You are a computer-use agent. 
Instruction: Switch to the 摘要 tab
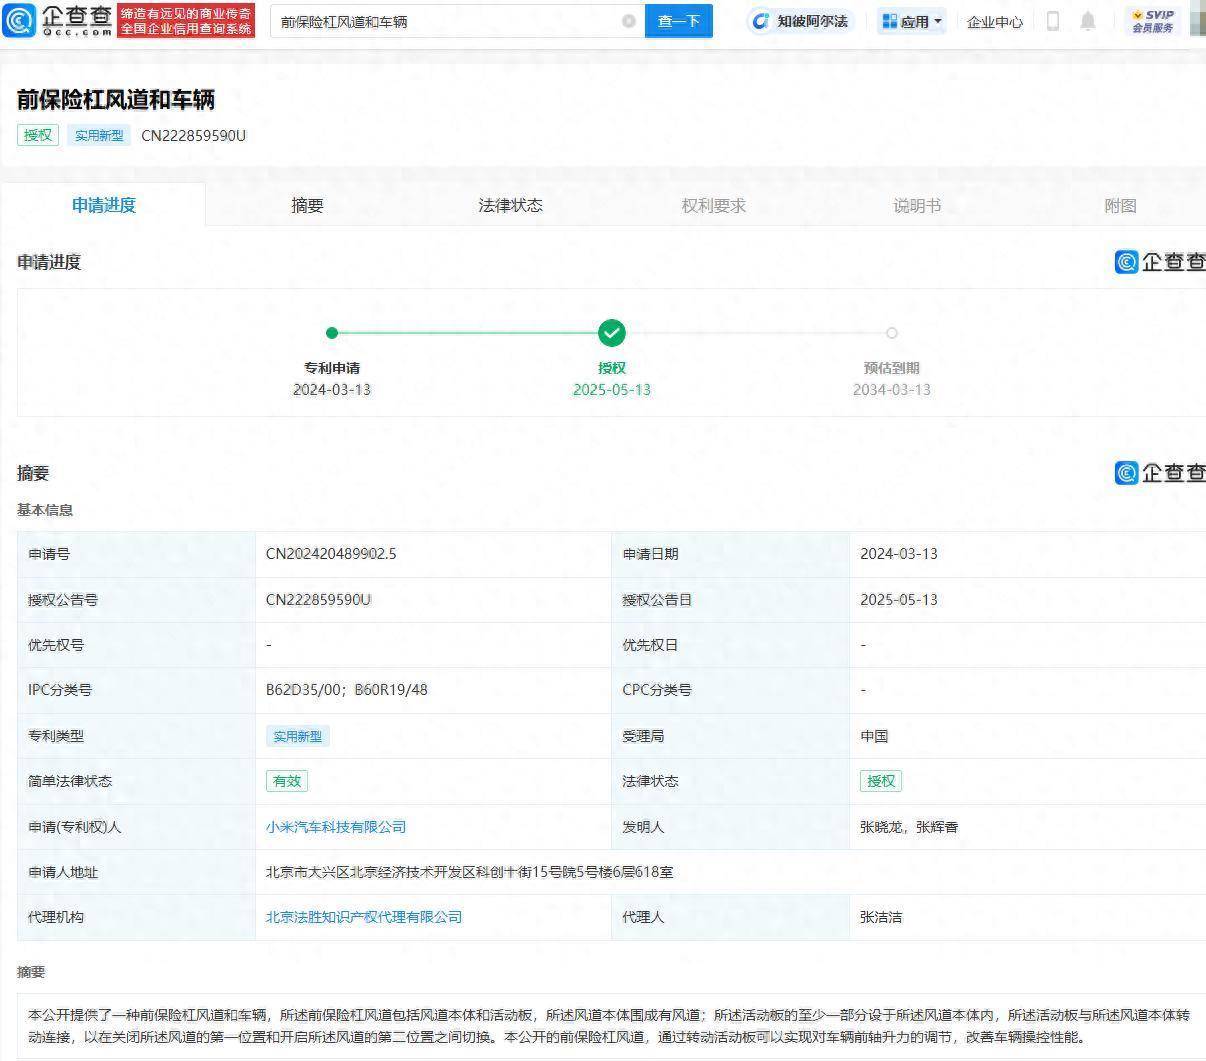tap(306, 204)
